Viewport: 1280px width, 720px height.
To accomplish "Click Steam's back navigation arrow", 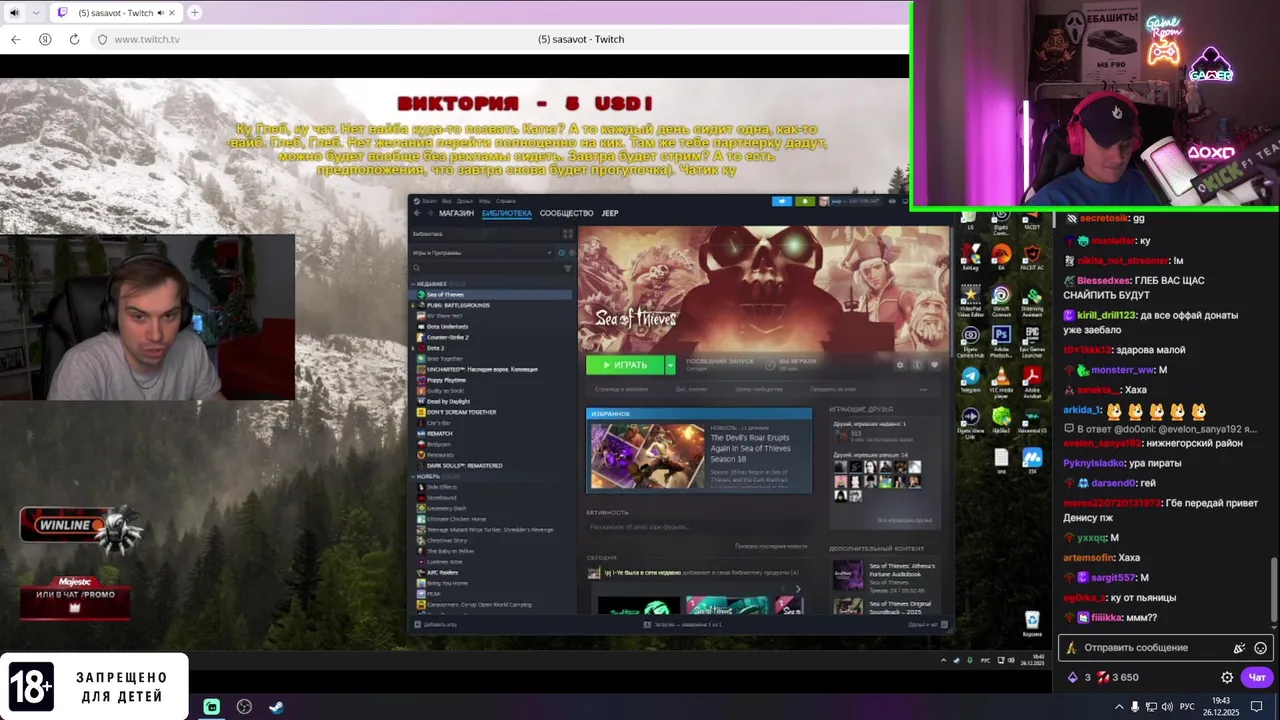I will point(418,213).
